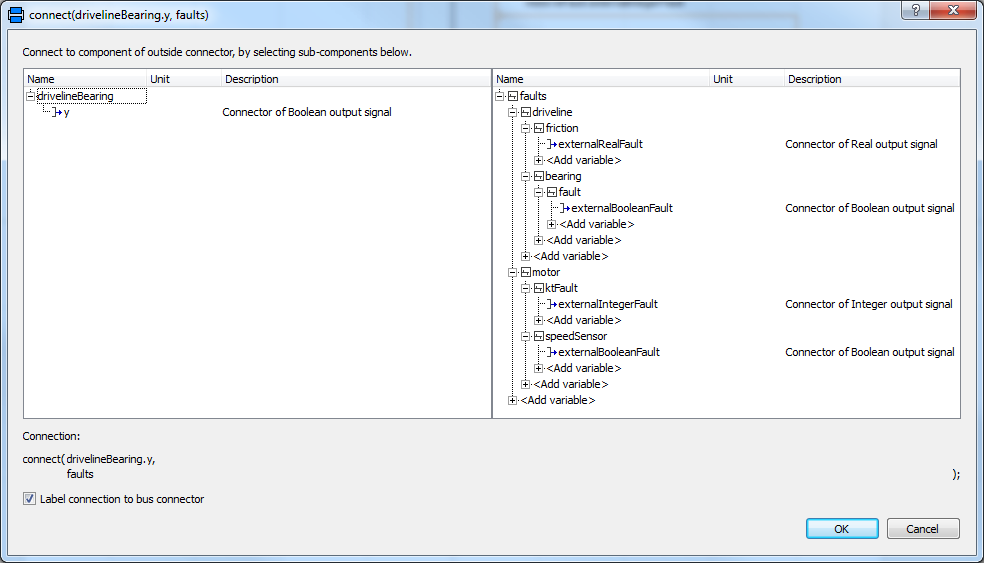Viewport: 984px width, 563px height.
Task: Collapse the drivelineBearing tree node
Action: click(x=30, y=96)
